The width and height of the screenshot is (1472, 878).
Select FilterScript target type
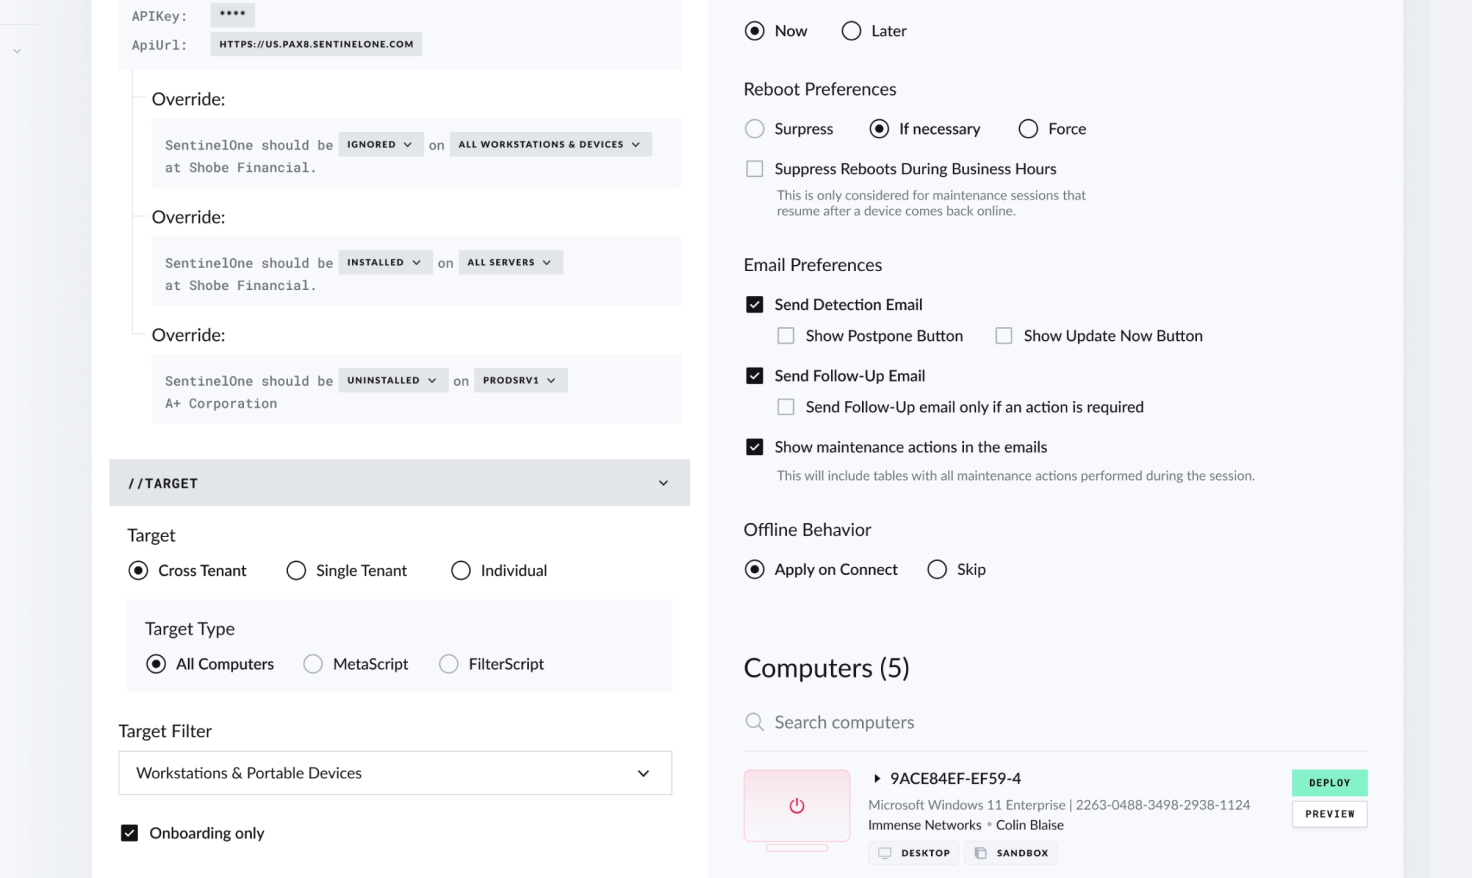pyautogui.click(x=449, y=664)
